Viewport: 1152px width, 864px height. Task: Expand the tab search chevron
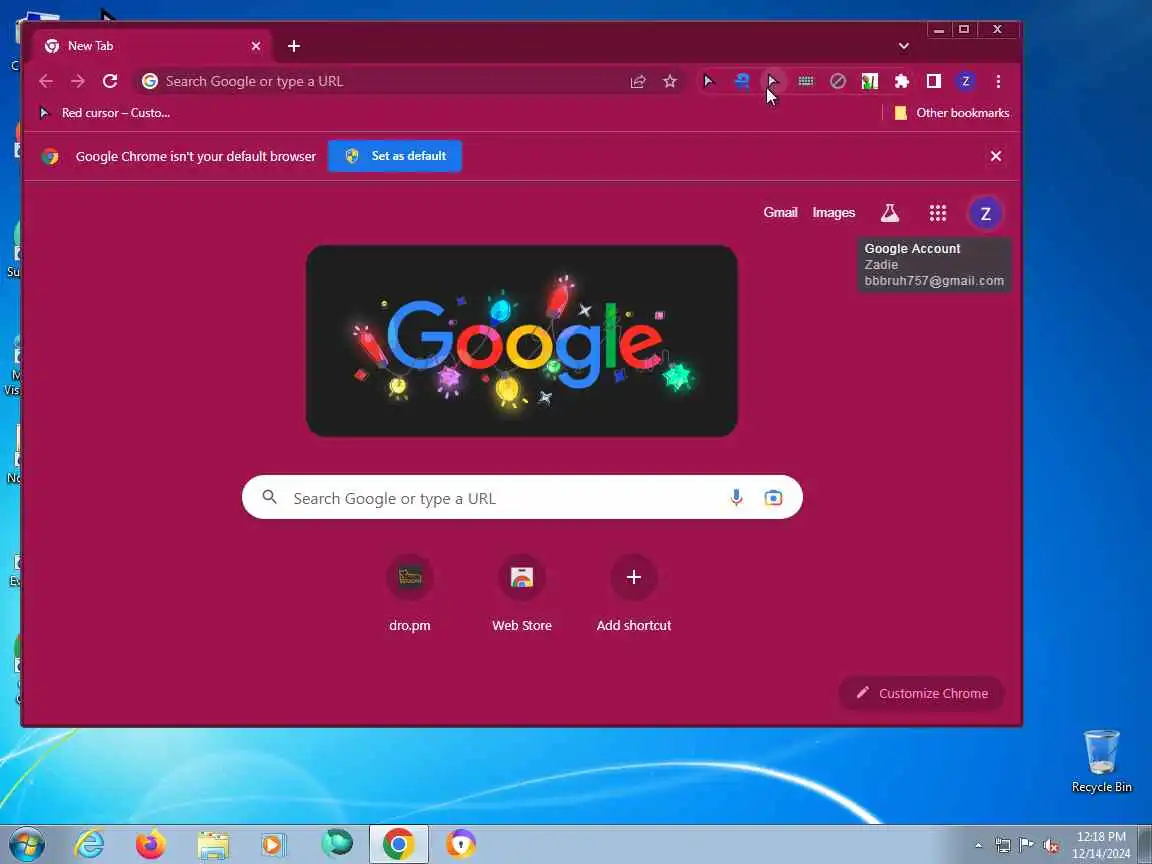(904, 46)
